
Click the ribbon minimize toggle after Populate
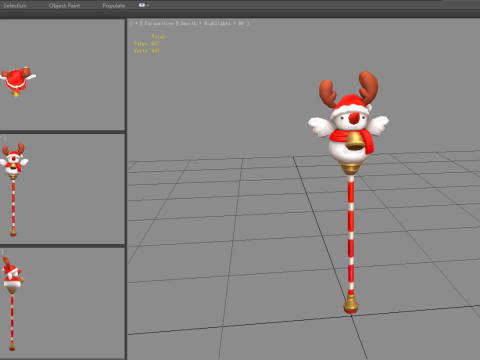tap(144, 5)
